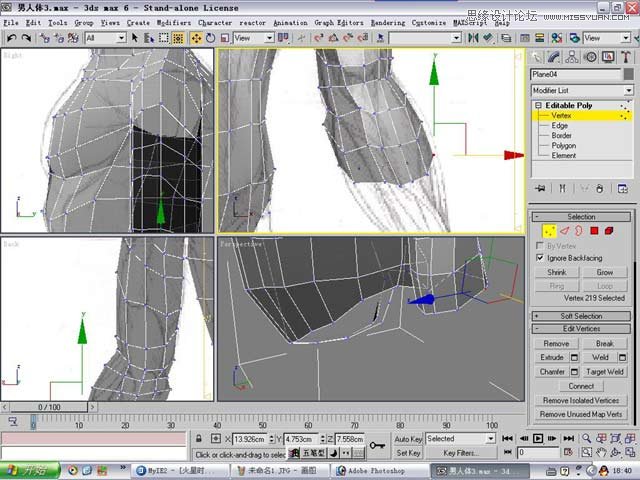Open the Hierarchy command panel tab

click(572, 56)
